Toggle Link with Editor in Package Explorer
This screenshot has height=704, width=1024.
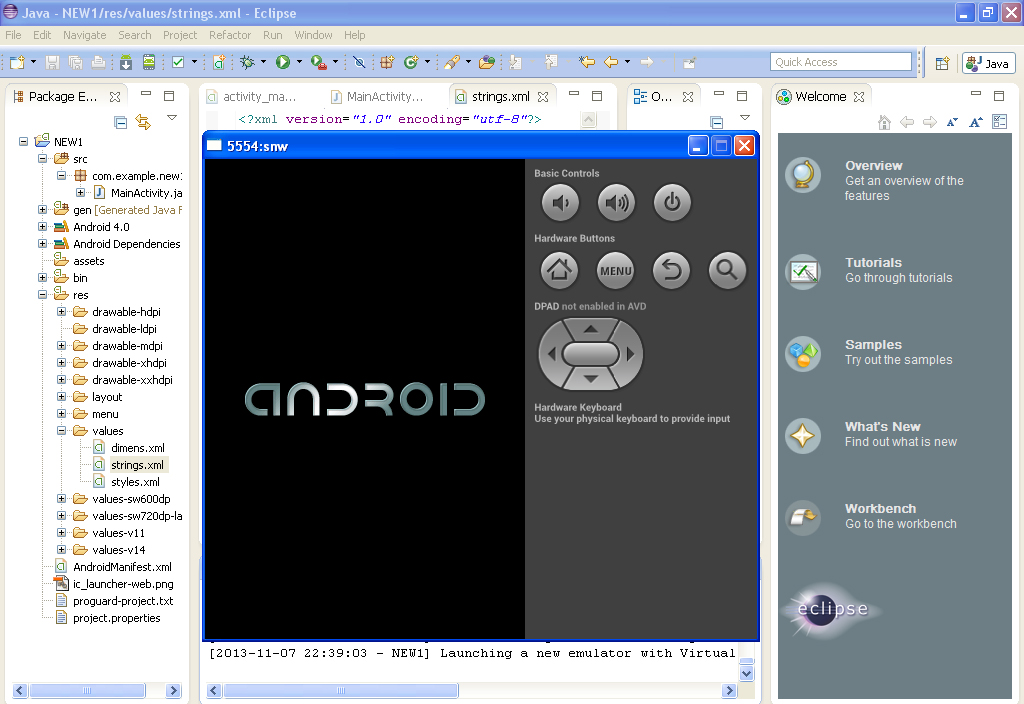pos(143,122)
